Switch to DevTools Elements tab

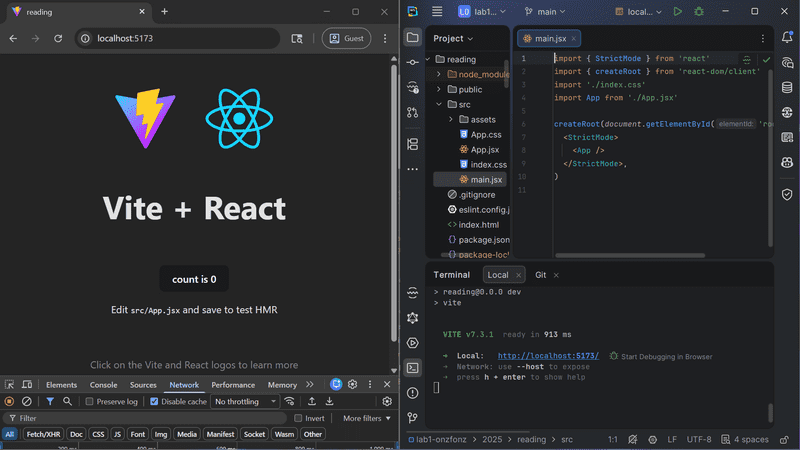click(x=61, y=385)
